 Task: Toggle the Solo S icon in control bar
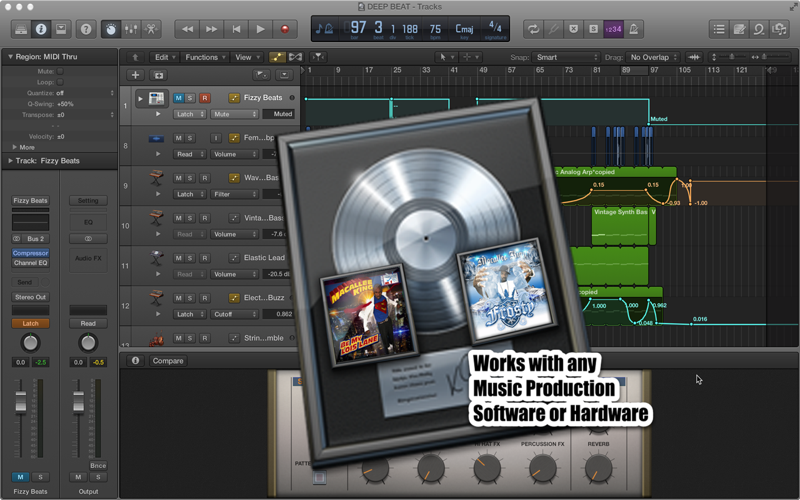coord(593,29)
